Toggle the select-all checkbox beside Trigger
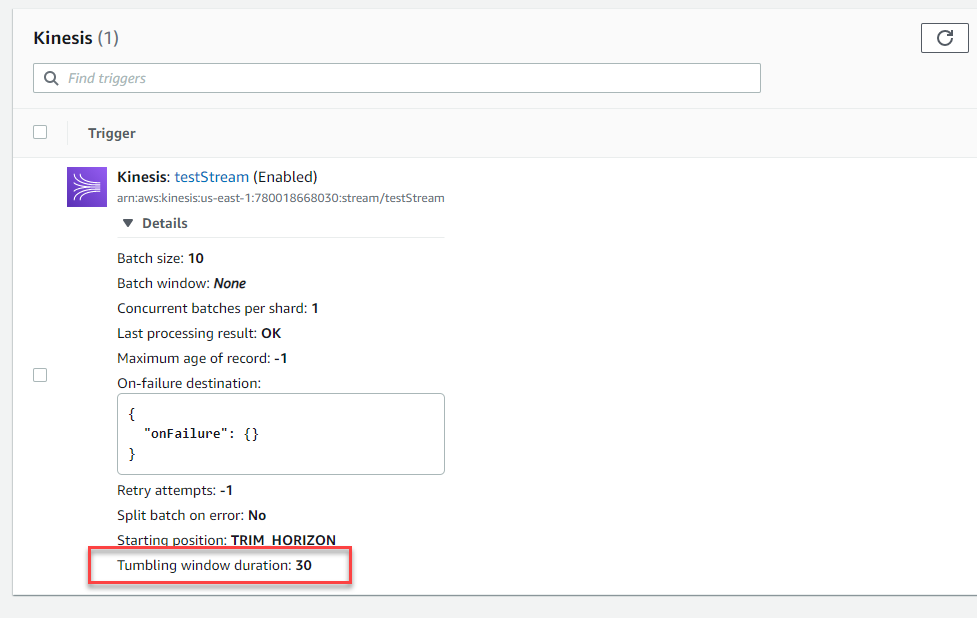This screenshot has width=977, height=618. click(x=40, y=132)
